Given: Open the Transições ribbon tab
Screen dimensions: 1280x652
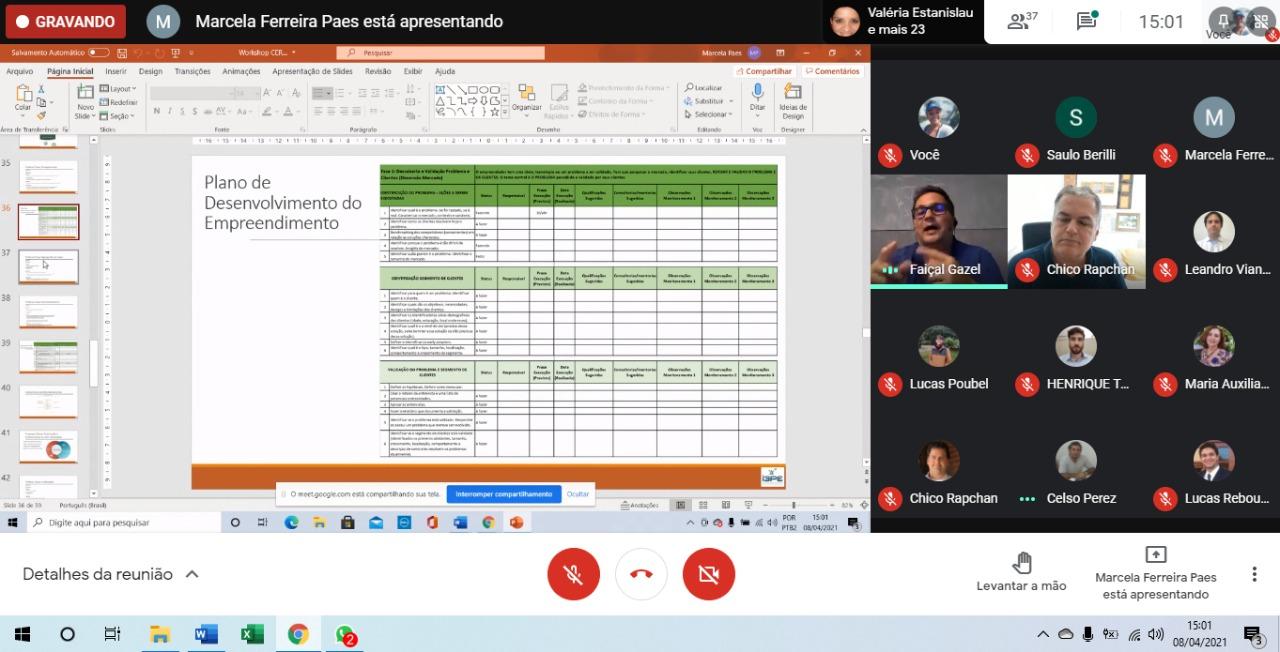Looking at the screenshot, I should tap(192, 71).
